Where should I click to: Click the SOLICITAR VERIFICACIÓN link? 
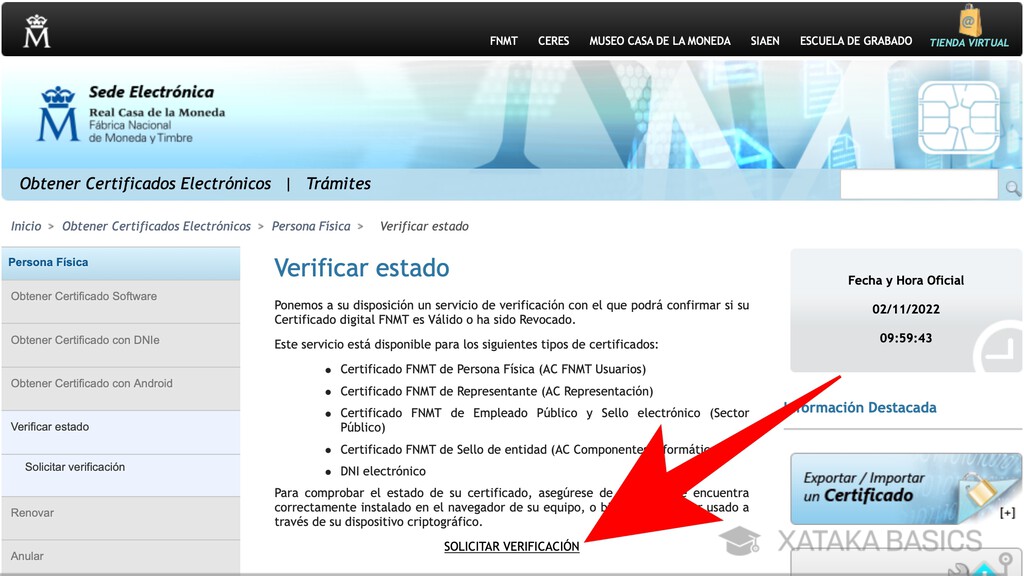click(x=511, y=547)
